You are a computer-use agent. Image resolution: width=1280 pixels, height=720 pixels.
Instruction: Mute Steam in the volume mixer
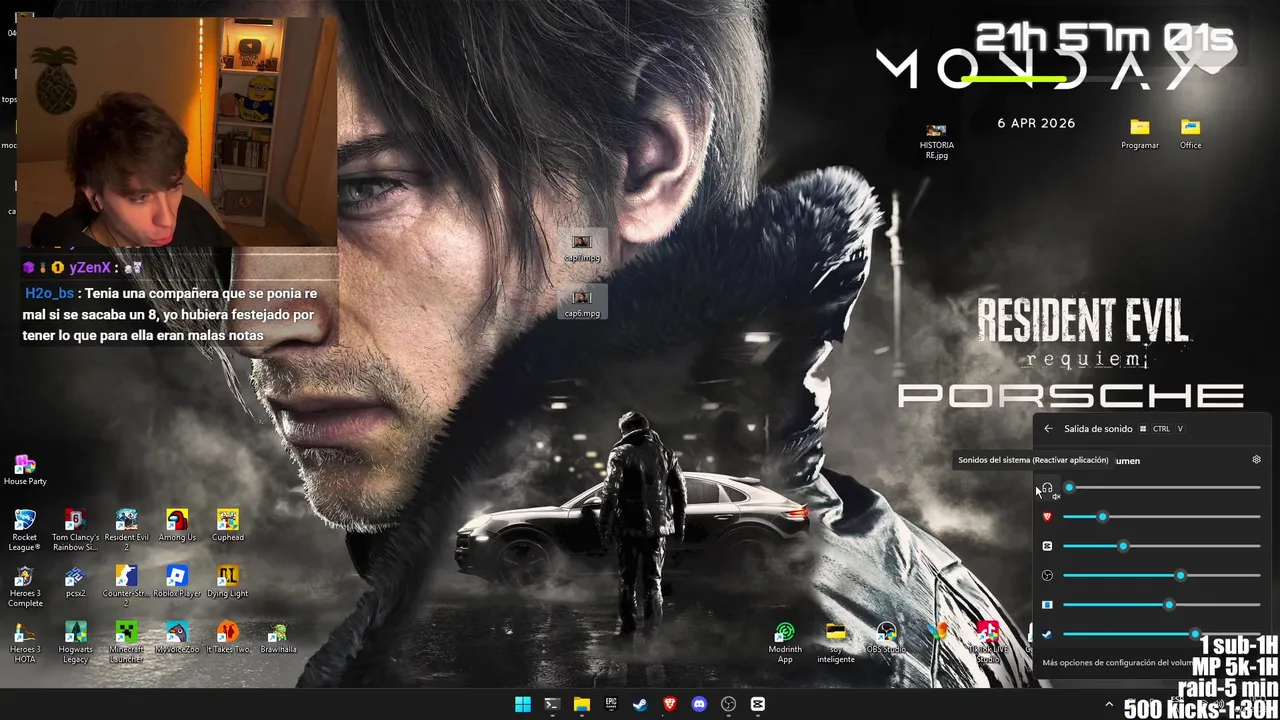(1047, 634)
